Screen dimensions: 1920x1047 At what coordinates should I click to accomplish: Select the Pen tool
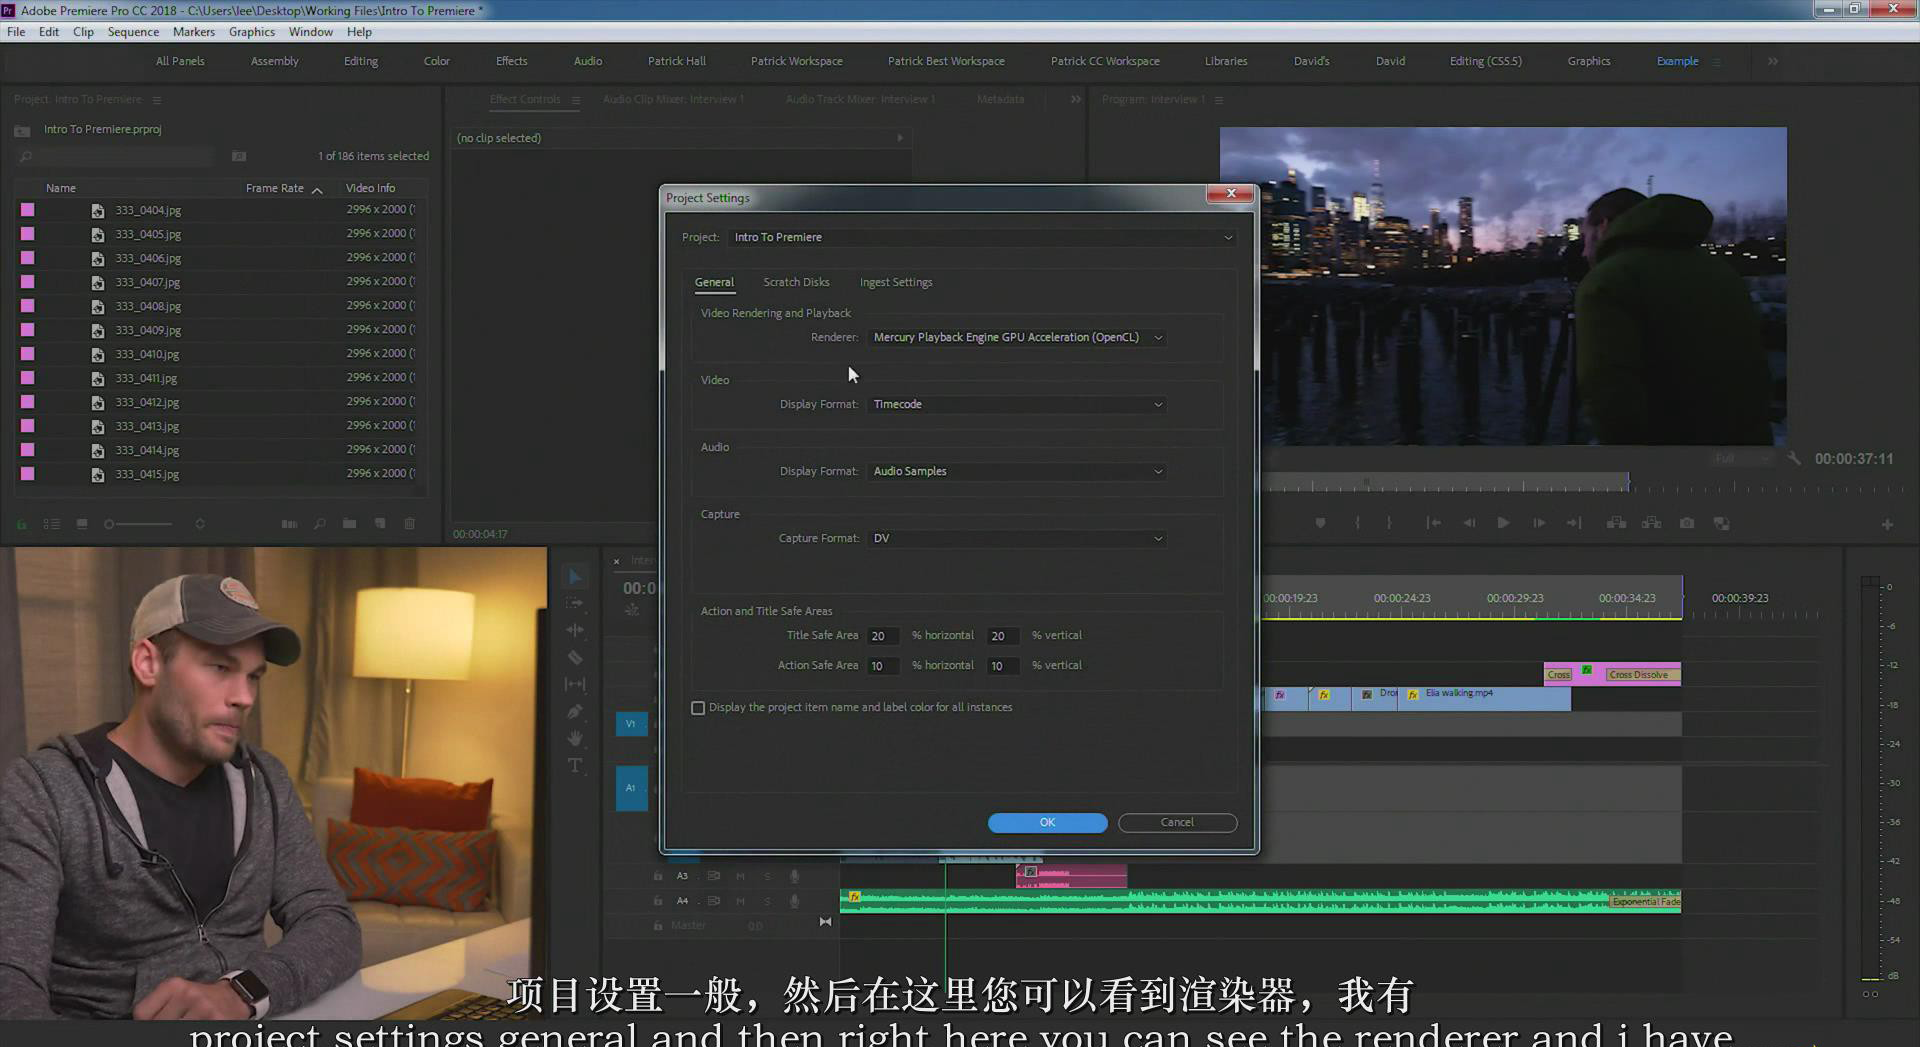(575, 711)
